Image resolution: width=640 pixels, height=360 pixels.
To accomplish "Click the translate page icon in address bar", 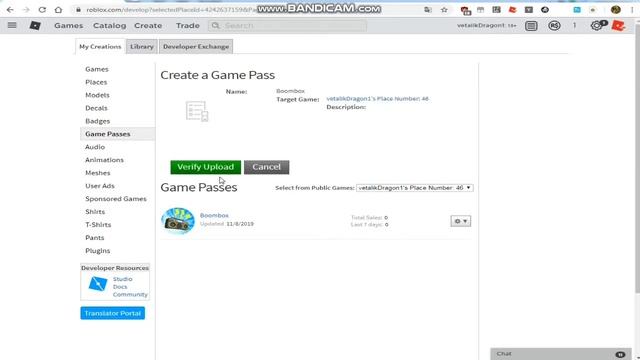I will 428,10.
